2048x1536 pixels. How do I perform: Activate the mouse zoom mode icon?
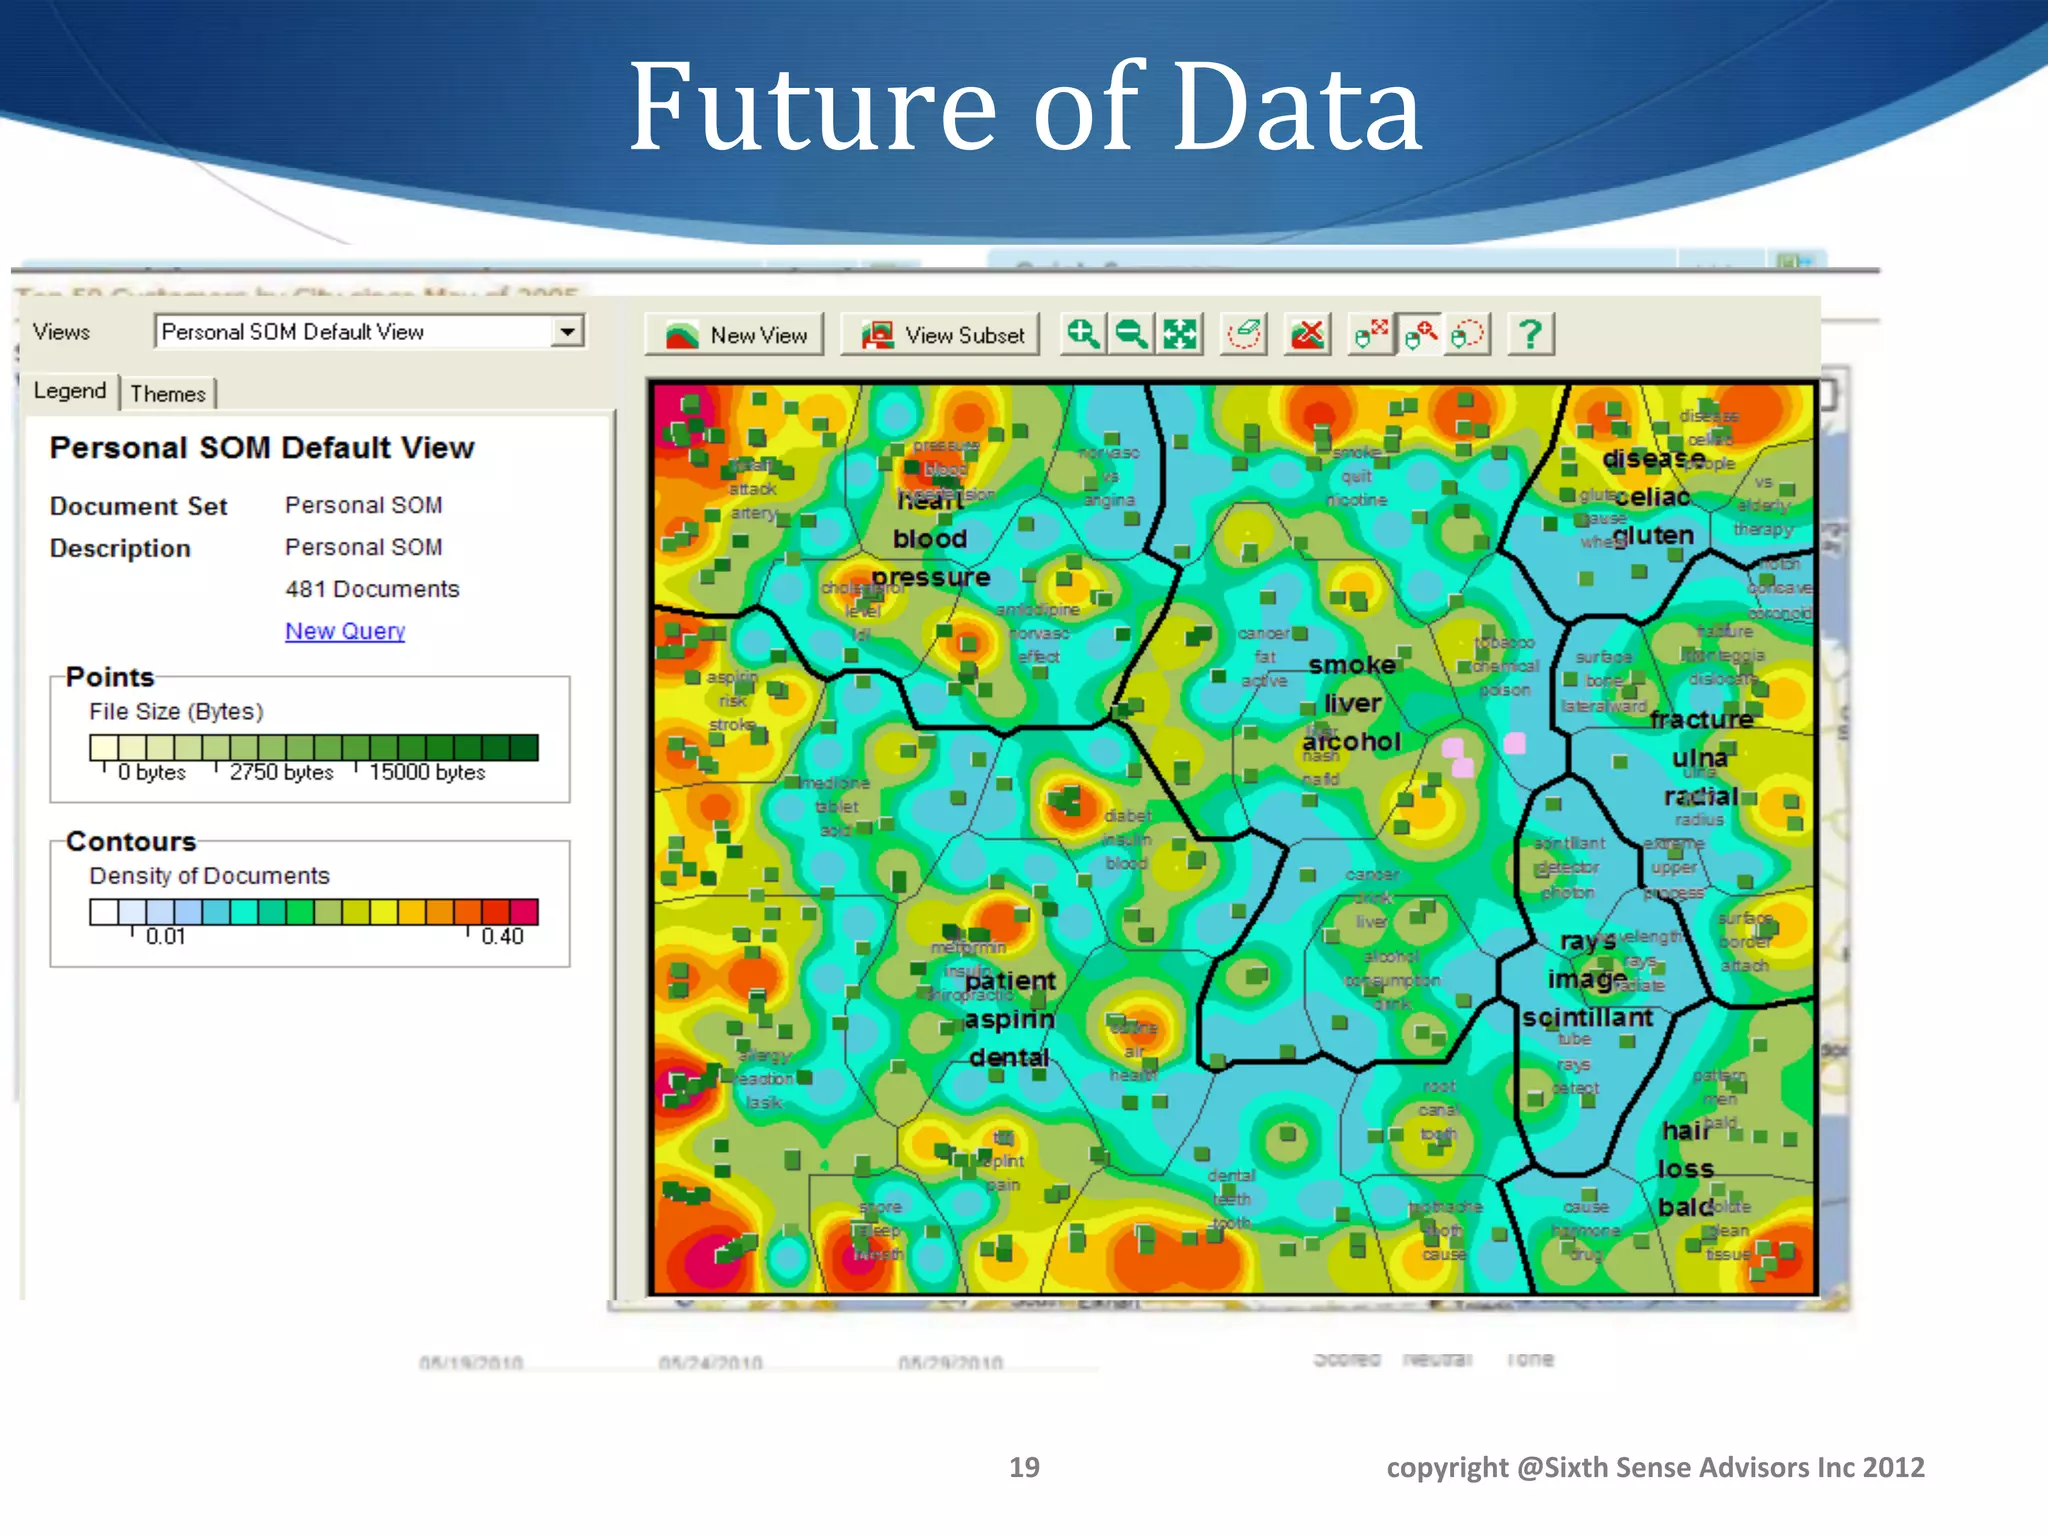pos(1420,334)
